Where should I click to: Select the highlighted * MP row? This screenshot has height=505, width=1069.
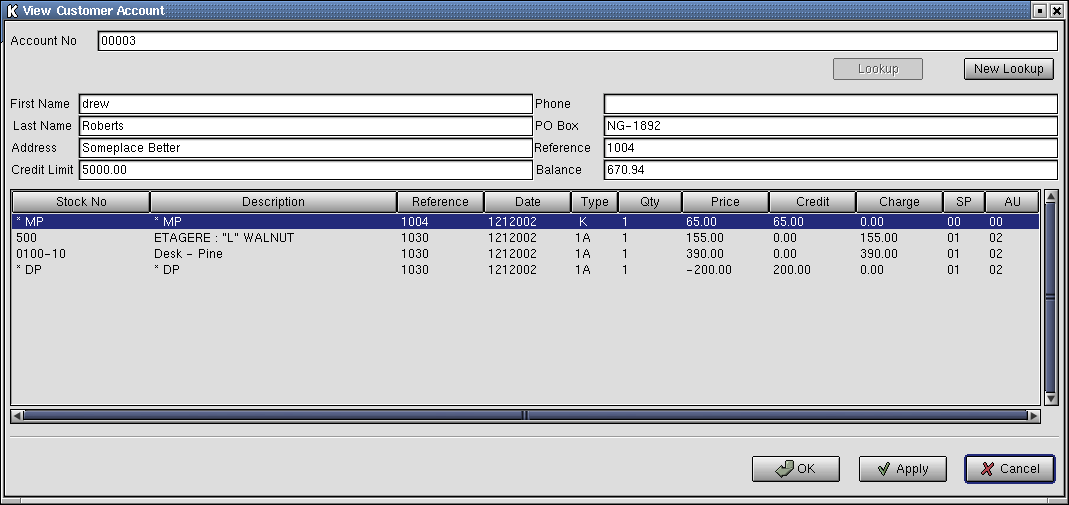click(x=526, y=221)
